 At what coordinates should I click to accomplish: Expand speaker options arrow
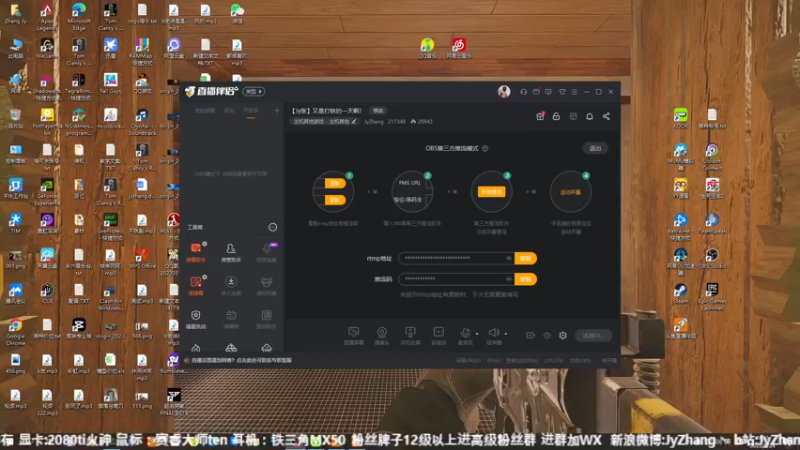(506, 334)
